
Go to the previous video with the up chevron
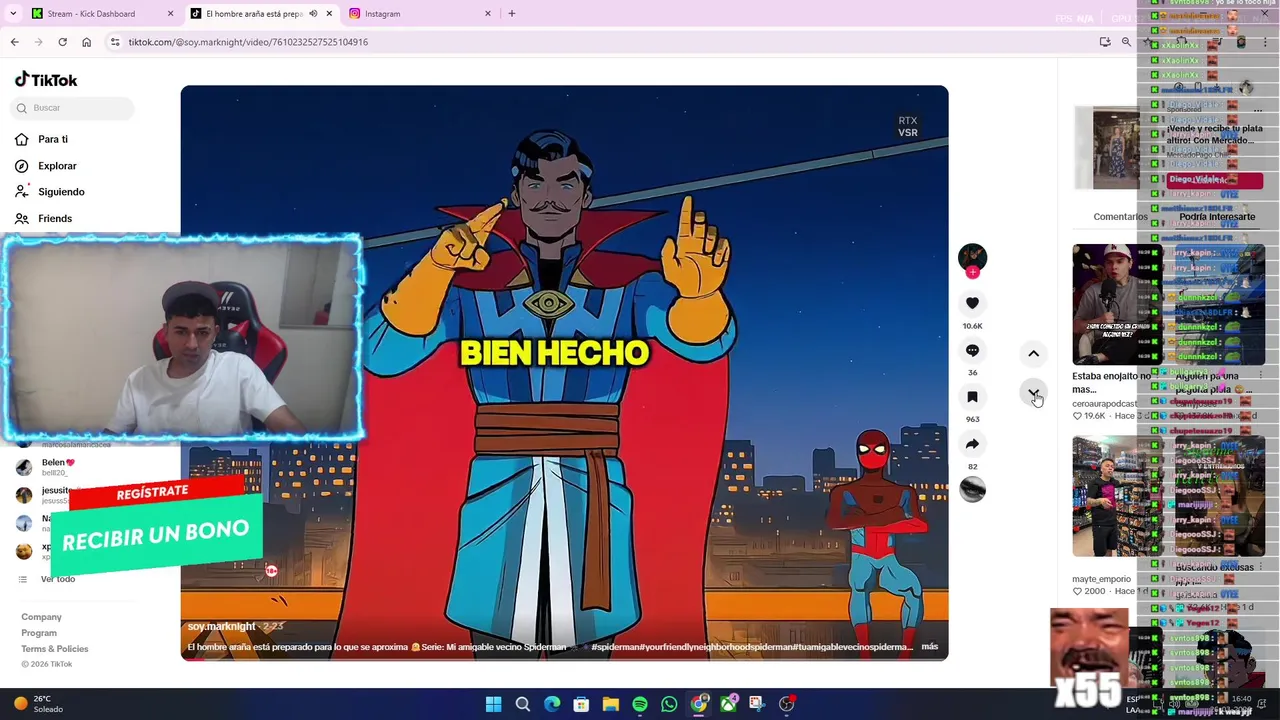1034,353
